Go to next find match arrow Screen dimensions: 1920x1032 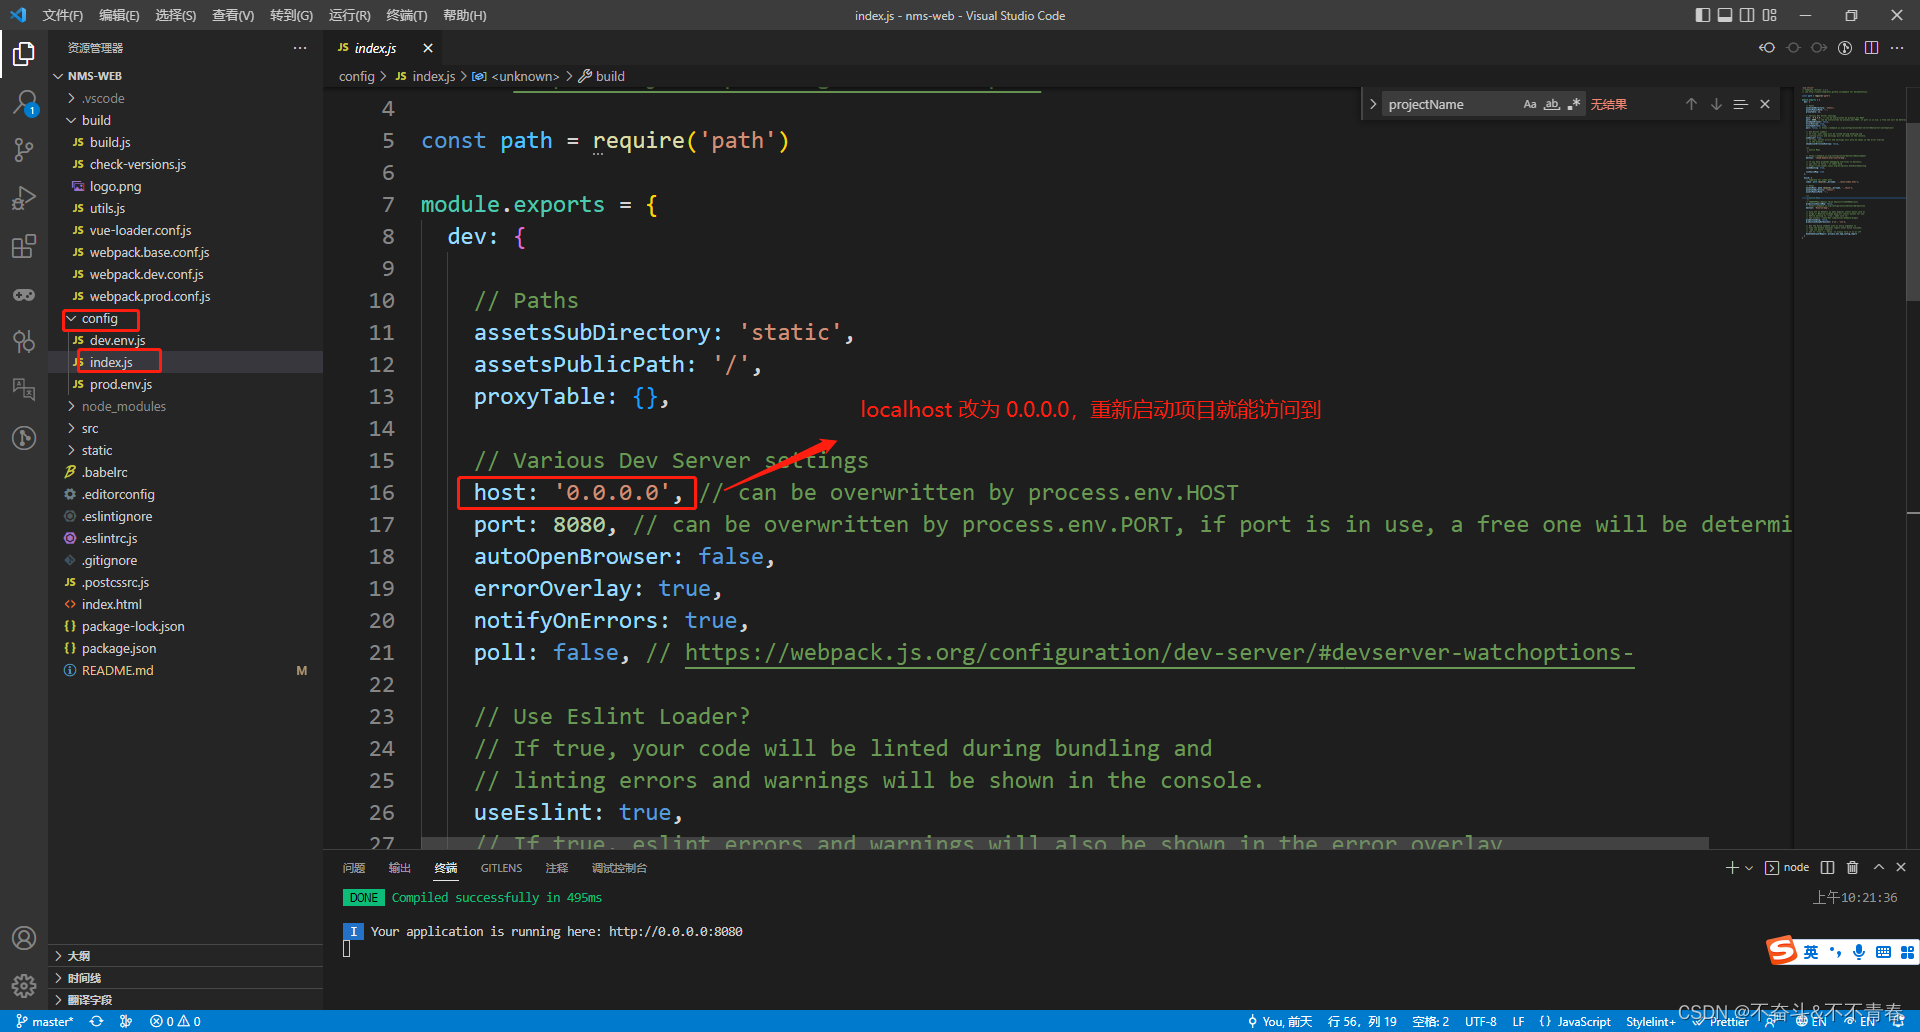click(1716, 104)
